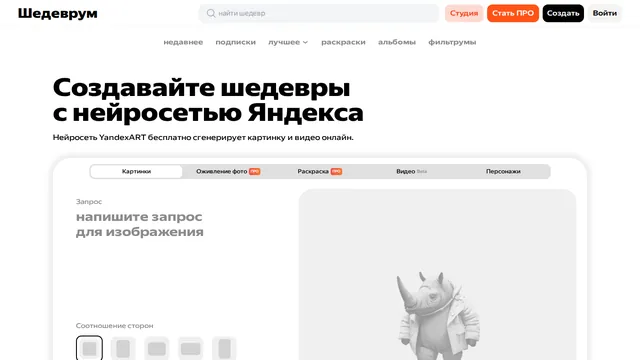Select the wide landscape aspect ratio icon
This screenshot has width=640, height=360.
[x=191, y=349]
